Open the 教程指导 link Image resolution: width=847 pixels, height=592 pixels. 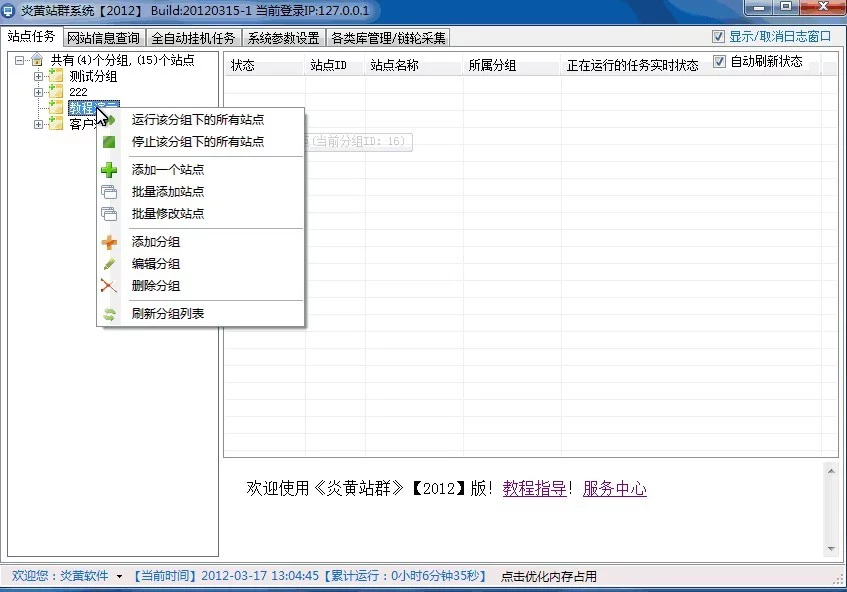[534, 488]
